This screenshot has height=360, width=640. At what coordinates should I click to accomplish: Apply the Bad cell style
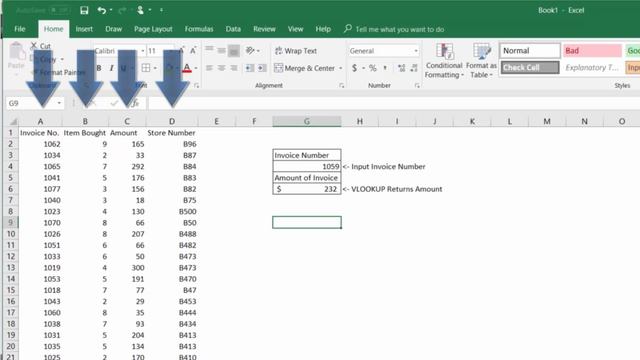tap(592, 51)
